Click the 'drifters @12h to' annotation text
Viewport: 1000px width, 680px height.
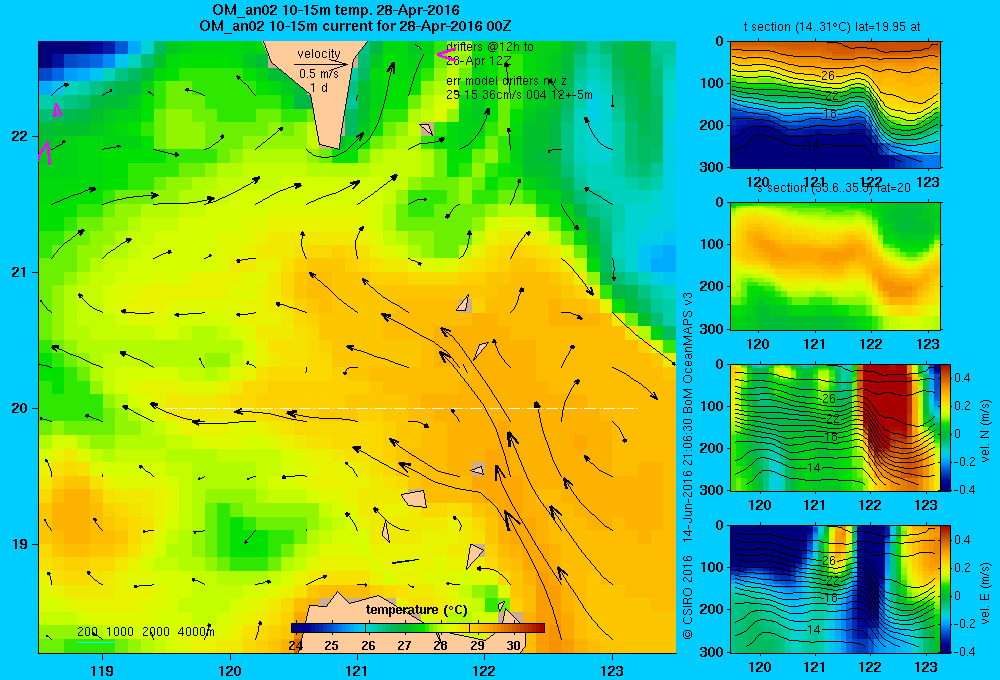pyautogui.click(x=490, y=47)
